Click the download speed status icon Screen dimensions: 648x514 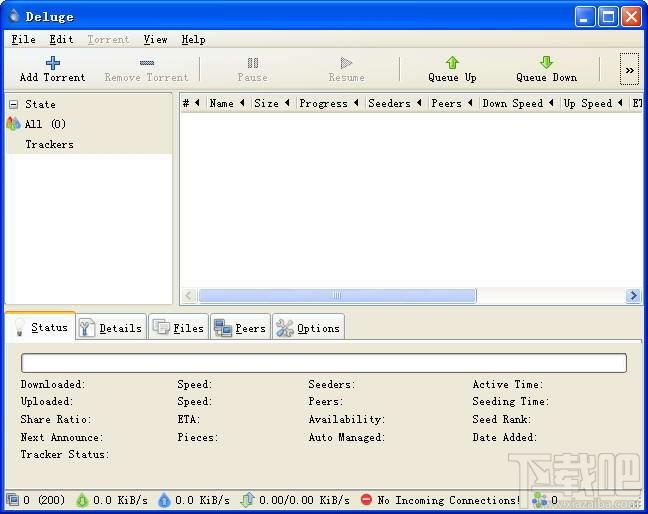[82, 500]
